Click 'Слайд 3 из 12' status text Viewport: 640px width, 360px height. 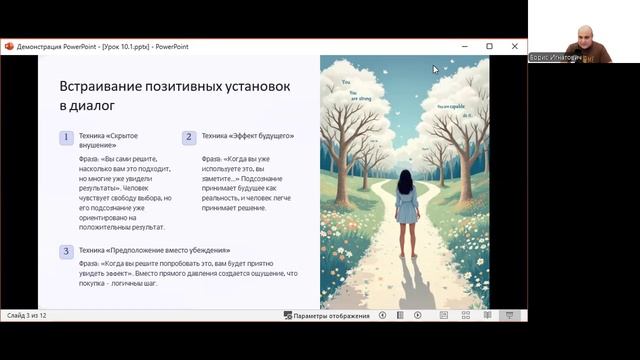click(27, 316)
